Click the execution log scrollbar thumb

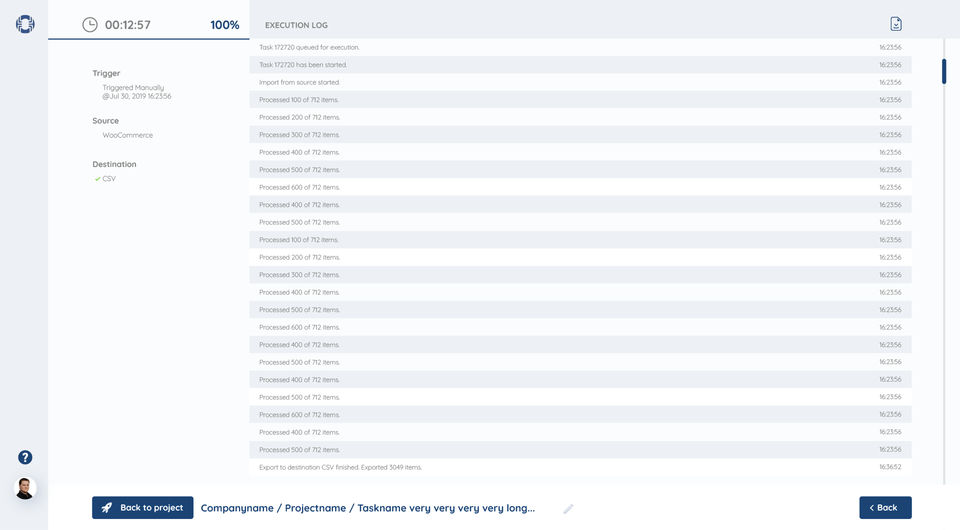coord(944,71)
